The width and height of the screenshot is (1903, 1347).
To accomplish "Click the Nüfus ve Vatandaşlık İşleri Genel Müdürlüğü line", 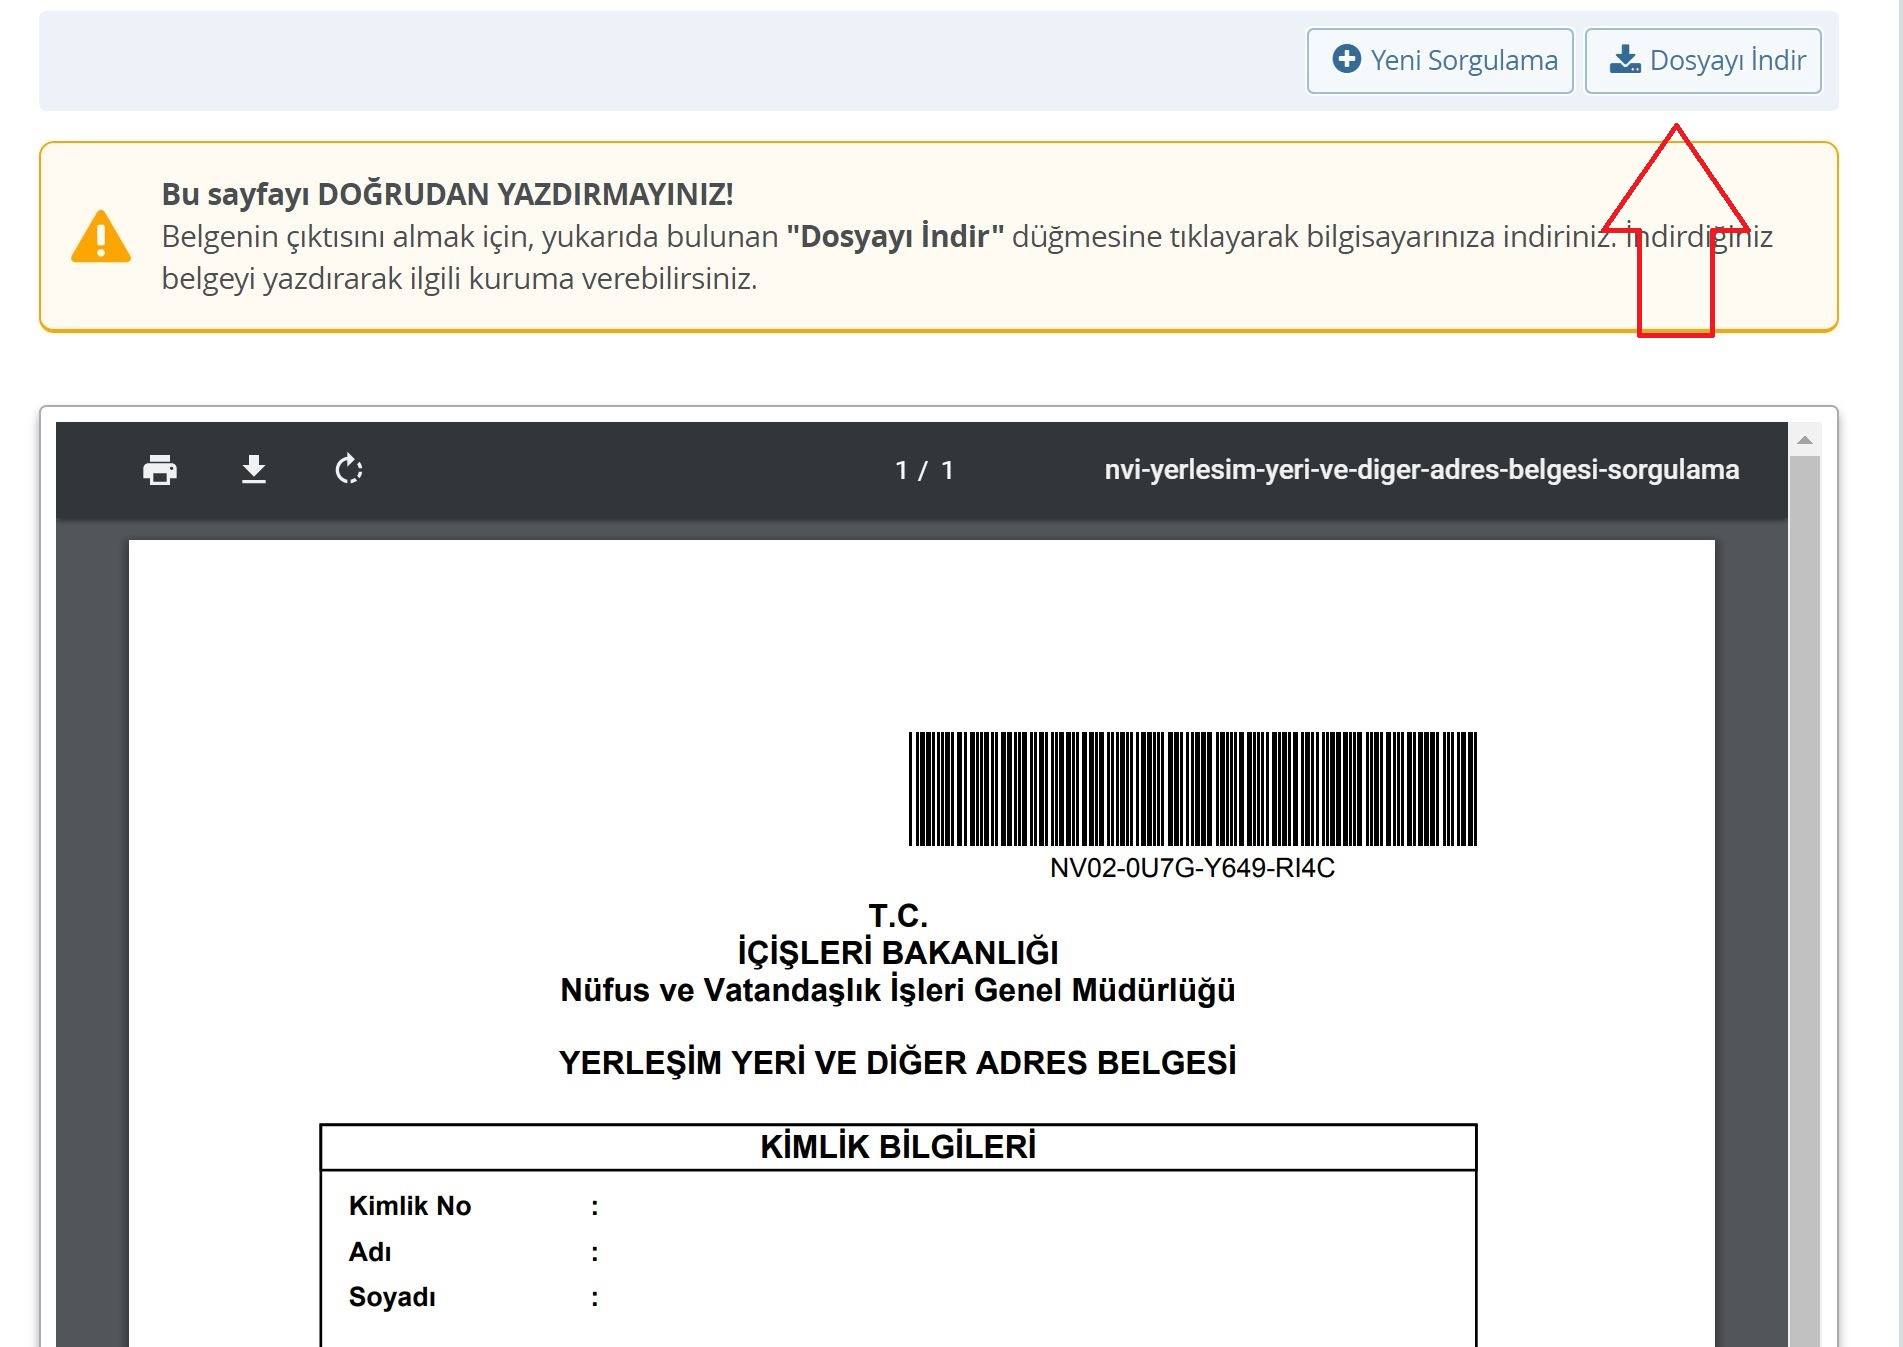I will click(x=898, y=990).
